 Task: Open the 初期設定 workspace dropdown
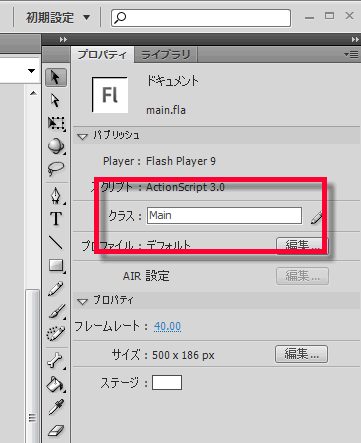(x=58, y=18)
